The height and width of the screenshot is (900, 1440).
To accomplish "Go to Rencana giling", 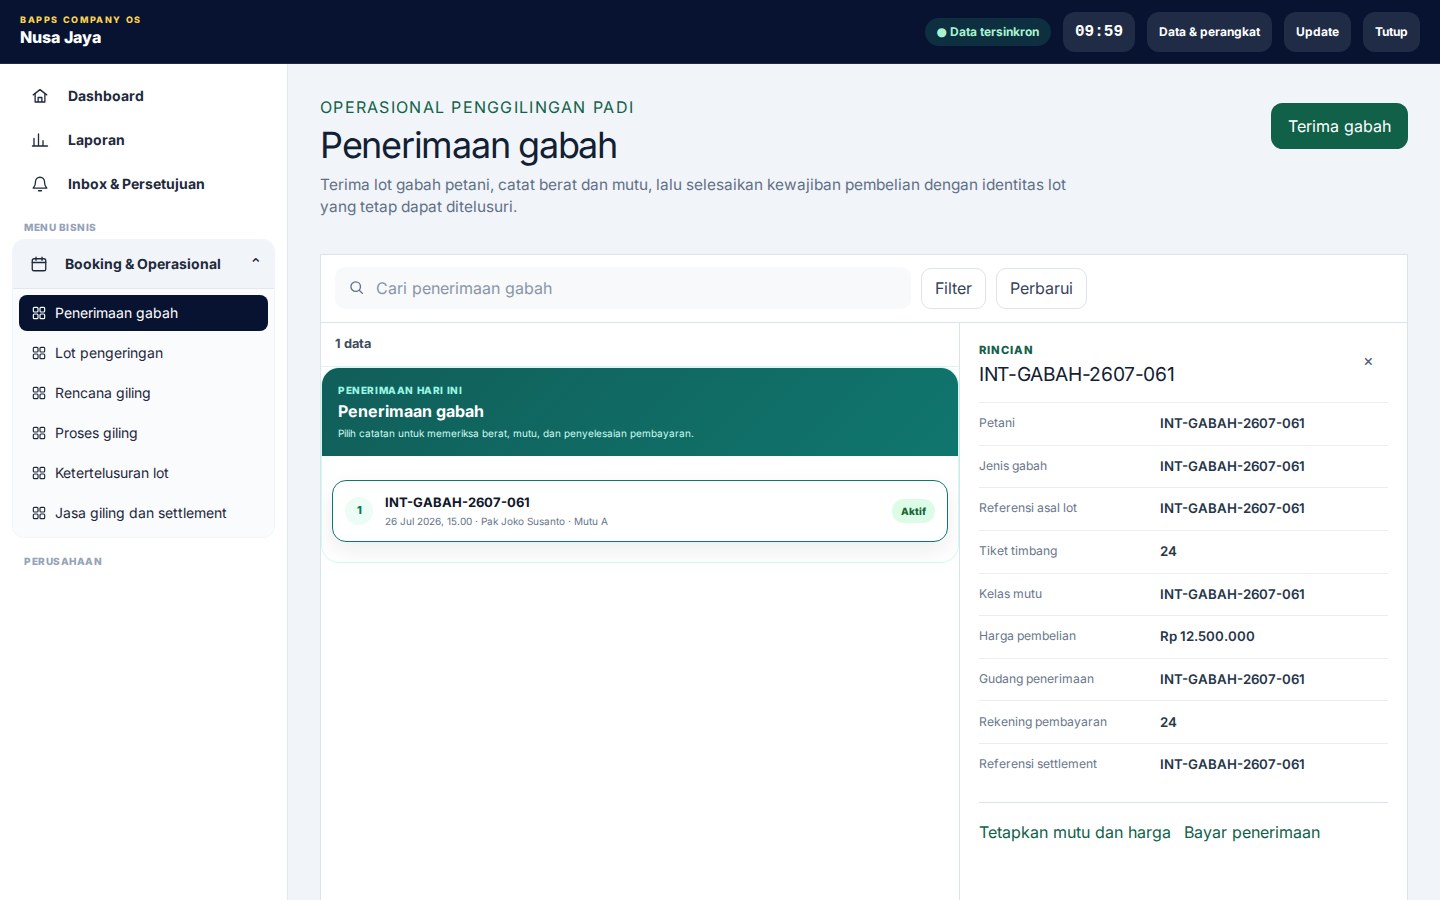I will point(143,393).
